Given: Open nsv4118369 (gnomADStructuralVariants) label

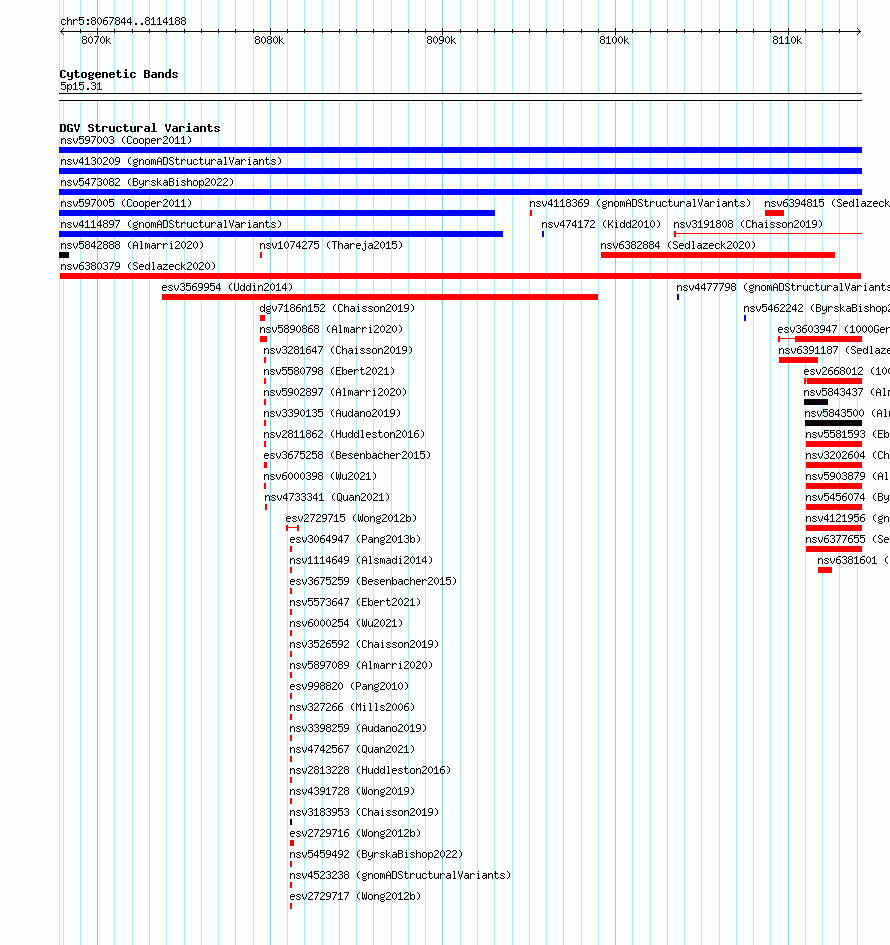Looking at the screenshot, I should 641,204.
